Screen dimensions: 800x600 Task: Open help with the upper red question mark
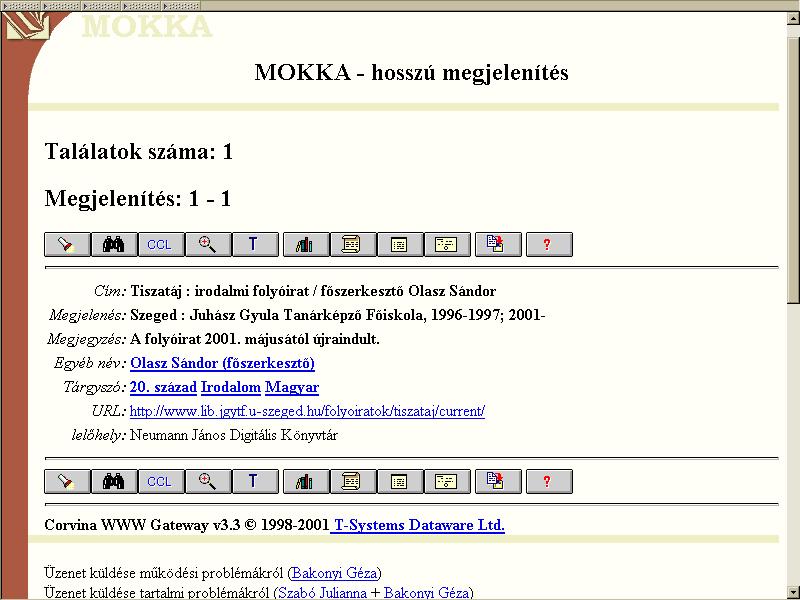(548, 244)
